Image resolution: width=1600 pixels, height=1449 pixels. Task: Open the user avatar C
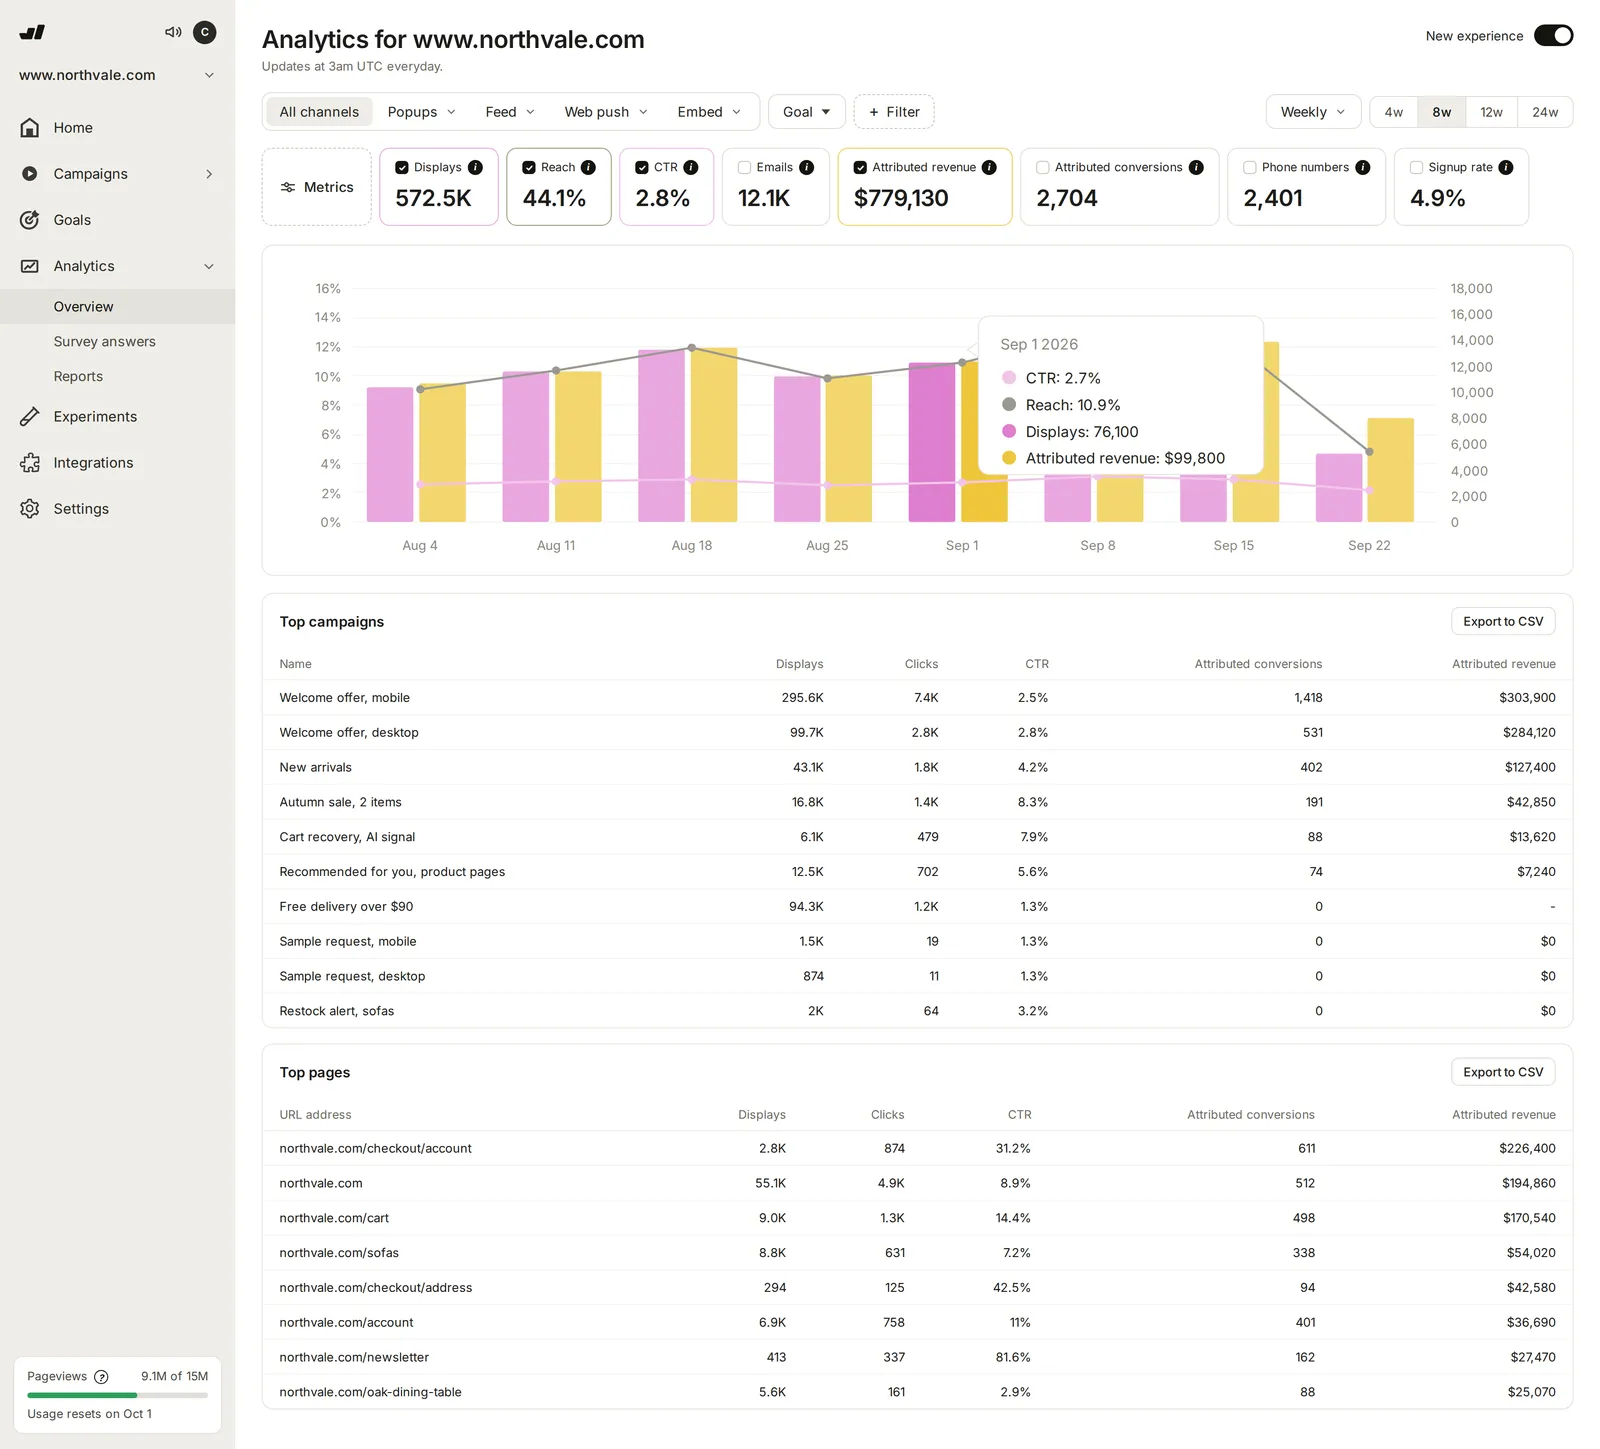(205, 32)
